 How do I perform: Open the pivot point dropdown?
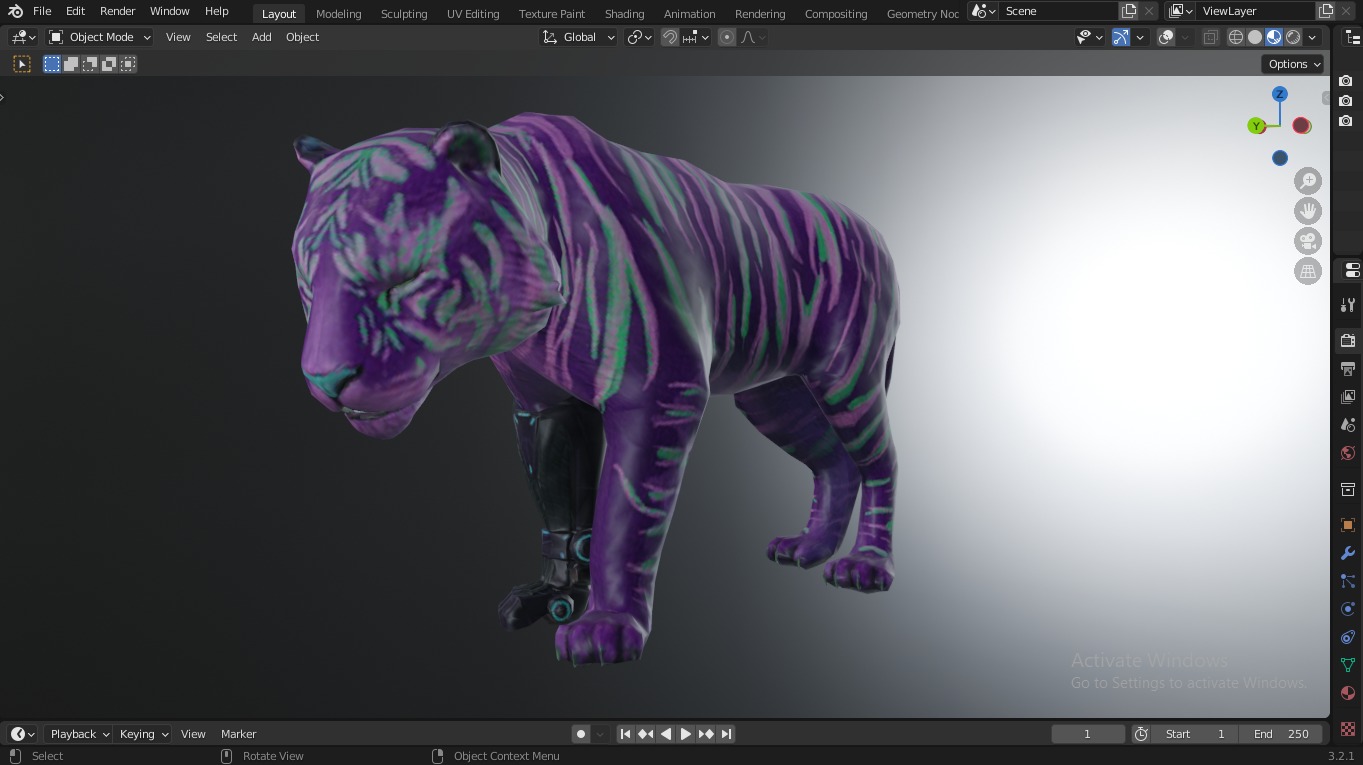[x=639, y=37]
